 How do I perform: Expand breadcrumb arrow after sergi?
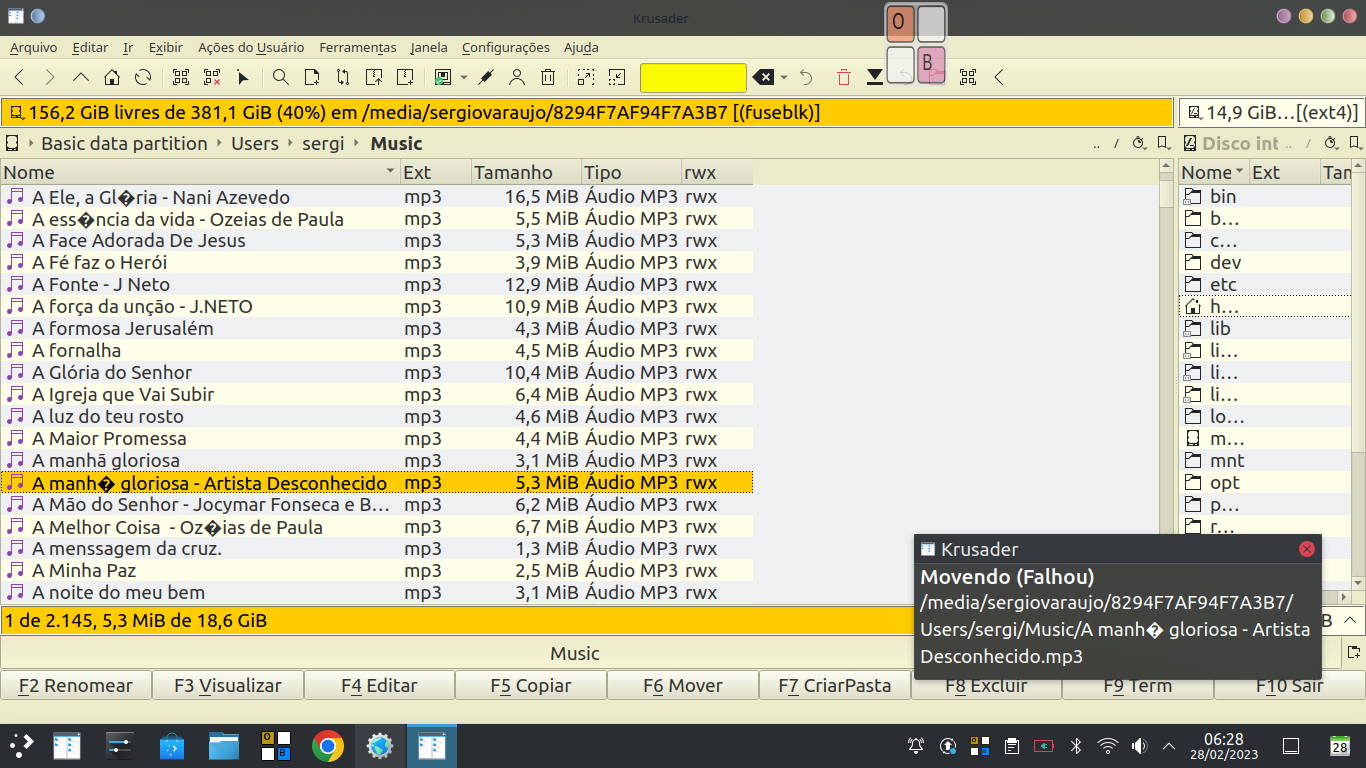click(x=358, y=144)
